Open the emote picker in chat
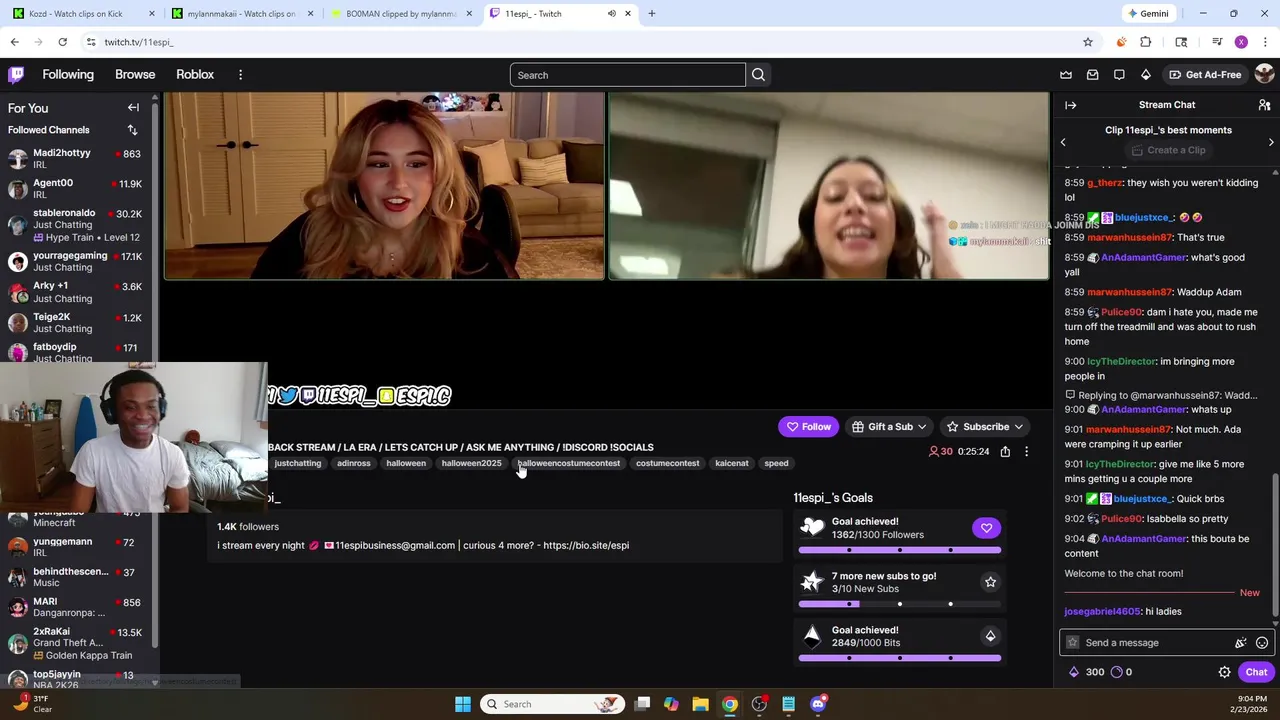Image resolution: width=1280 pixels, height=720 pixels. [x=1262, y=643]
